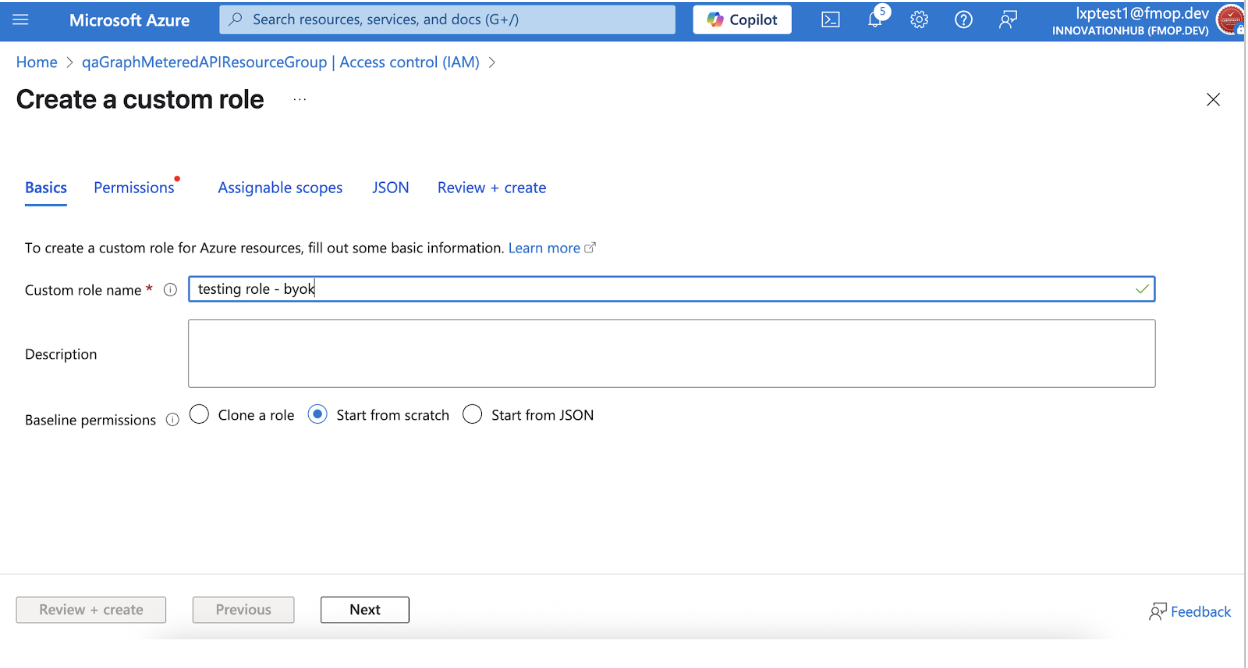Open Cloud Shell from the top bar
The image size is (1248, 668).
[x=830, y=20]
